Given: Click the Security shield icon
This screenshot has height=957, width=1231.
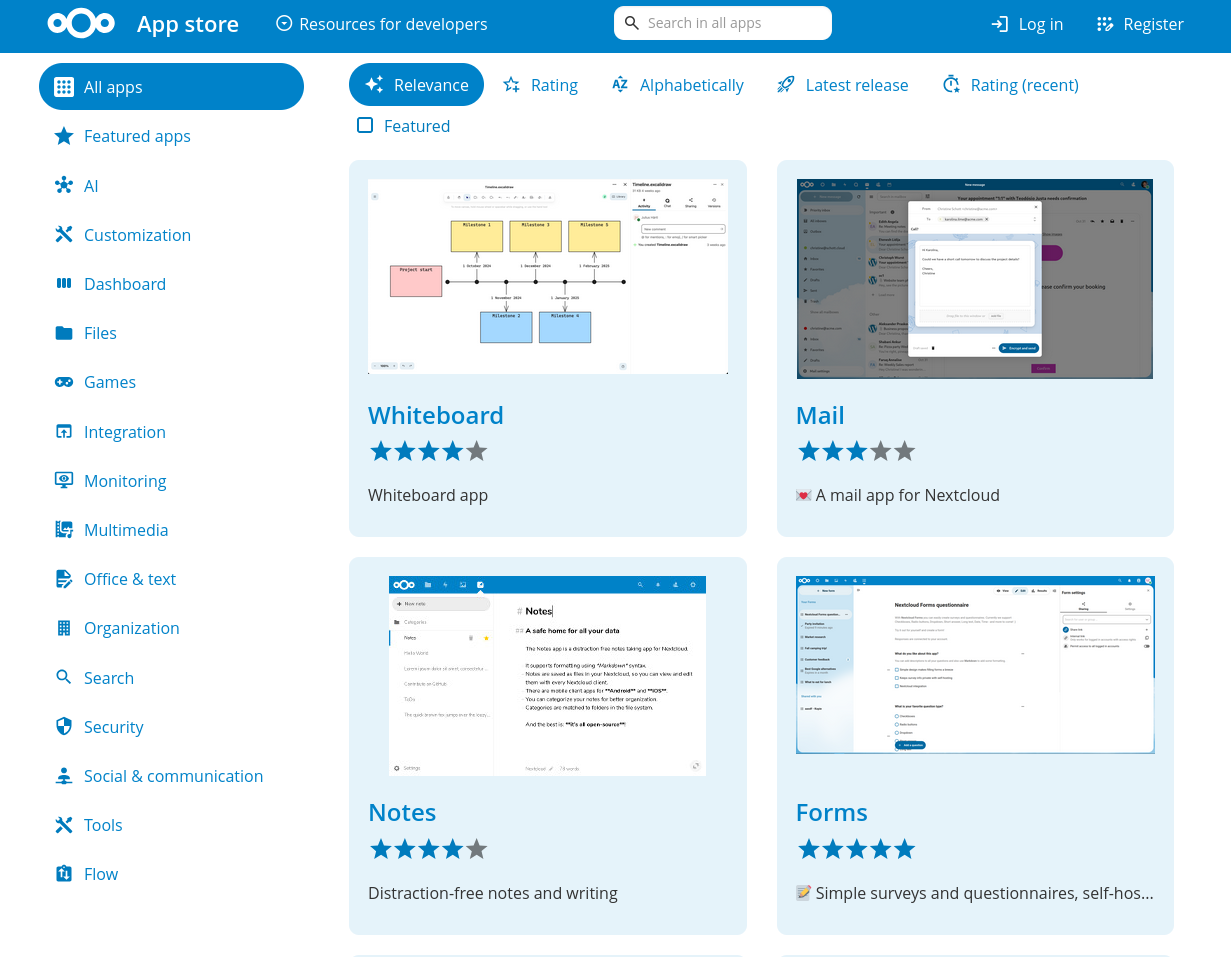Looking at the screenshot, I should [64, 727].
